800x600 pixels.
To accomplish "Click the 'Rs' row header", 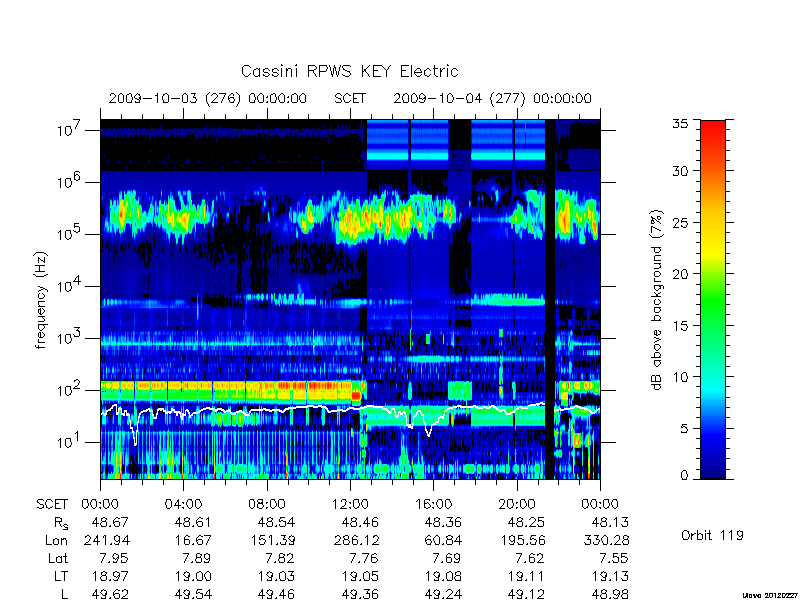I will click(60, 523).
